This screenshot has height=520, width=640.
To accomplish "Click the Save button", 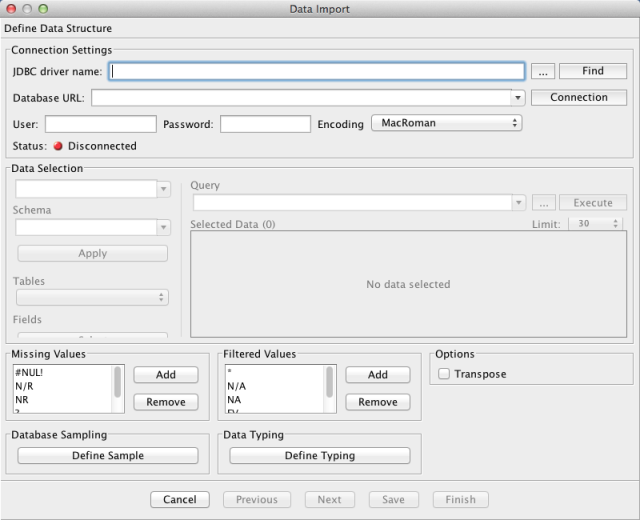I will (x=393, y=500).
